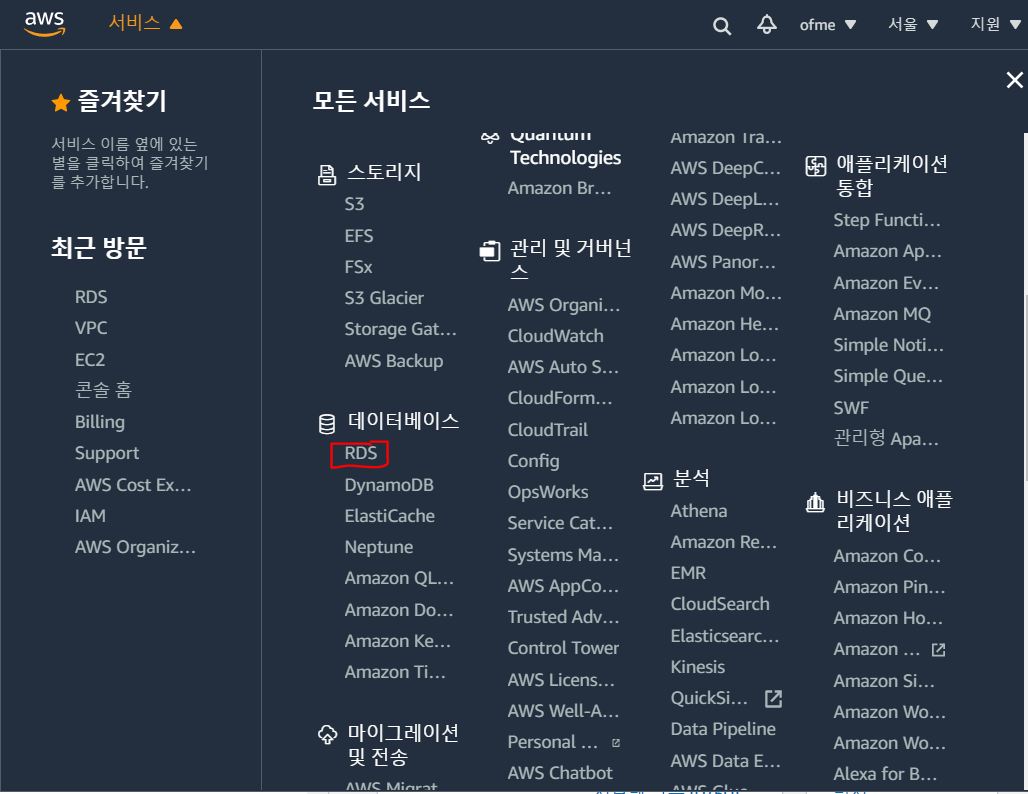Open RDS under the Database category
The width and height of the screenshot is (1028, 794).
point(361,453)
